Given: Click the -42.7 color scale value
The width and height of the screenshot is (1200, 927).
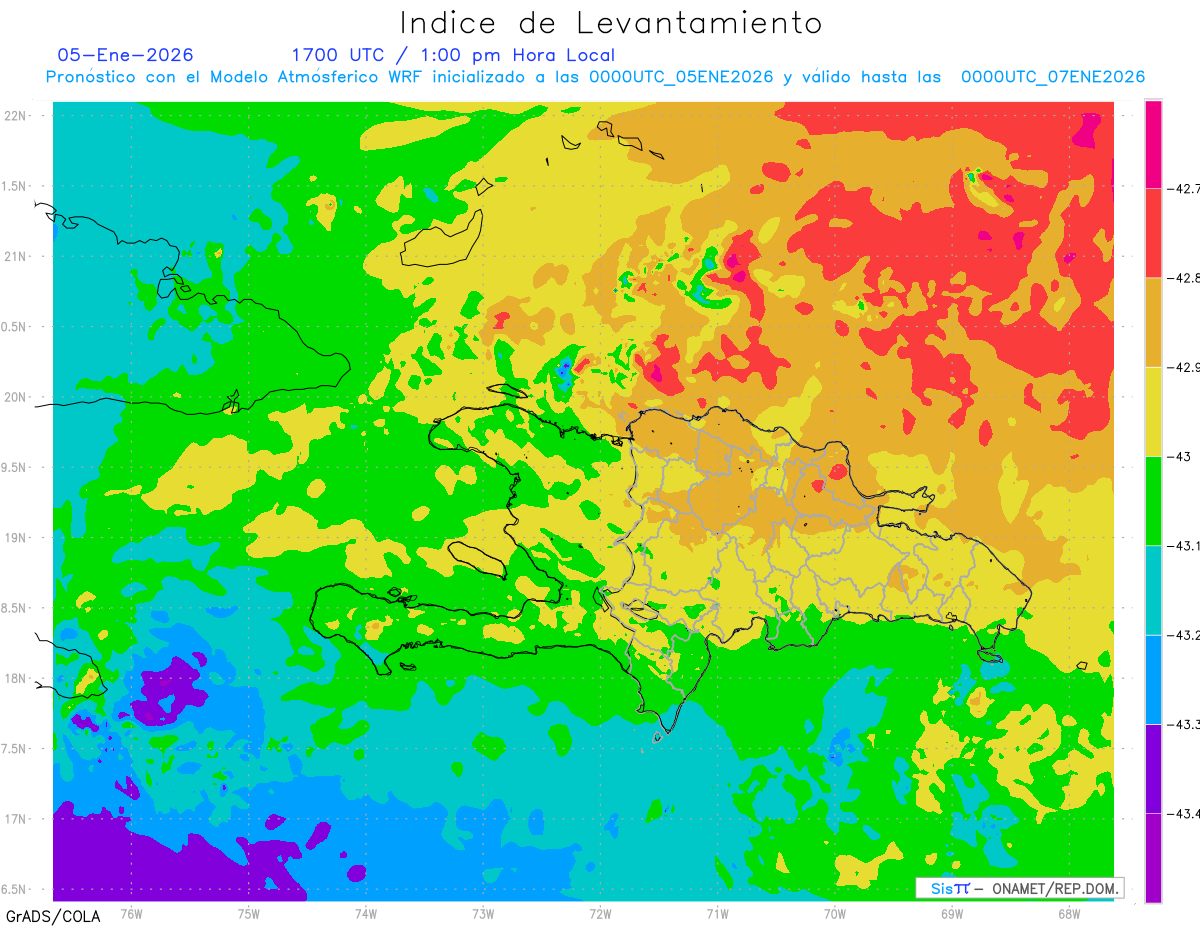Looking at the screenshot, I should tap(1186, 188).
